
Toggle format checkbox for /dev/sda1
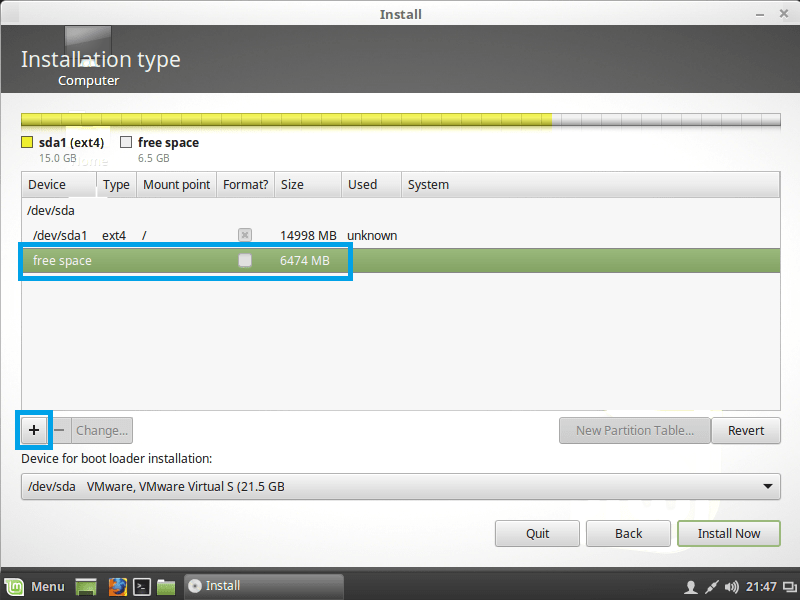(x=245, y=235)
